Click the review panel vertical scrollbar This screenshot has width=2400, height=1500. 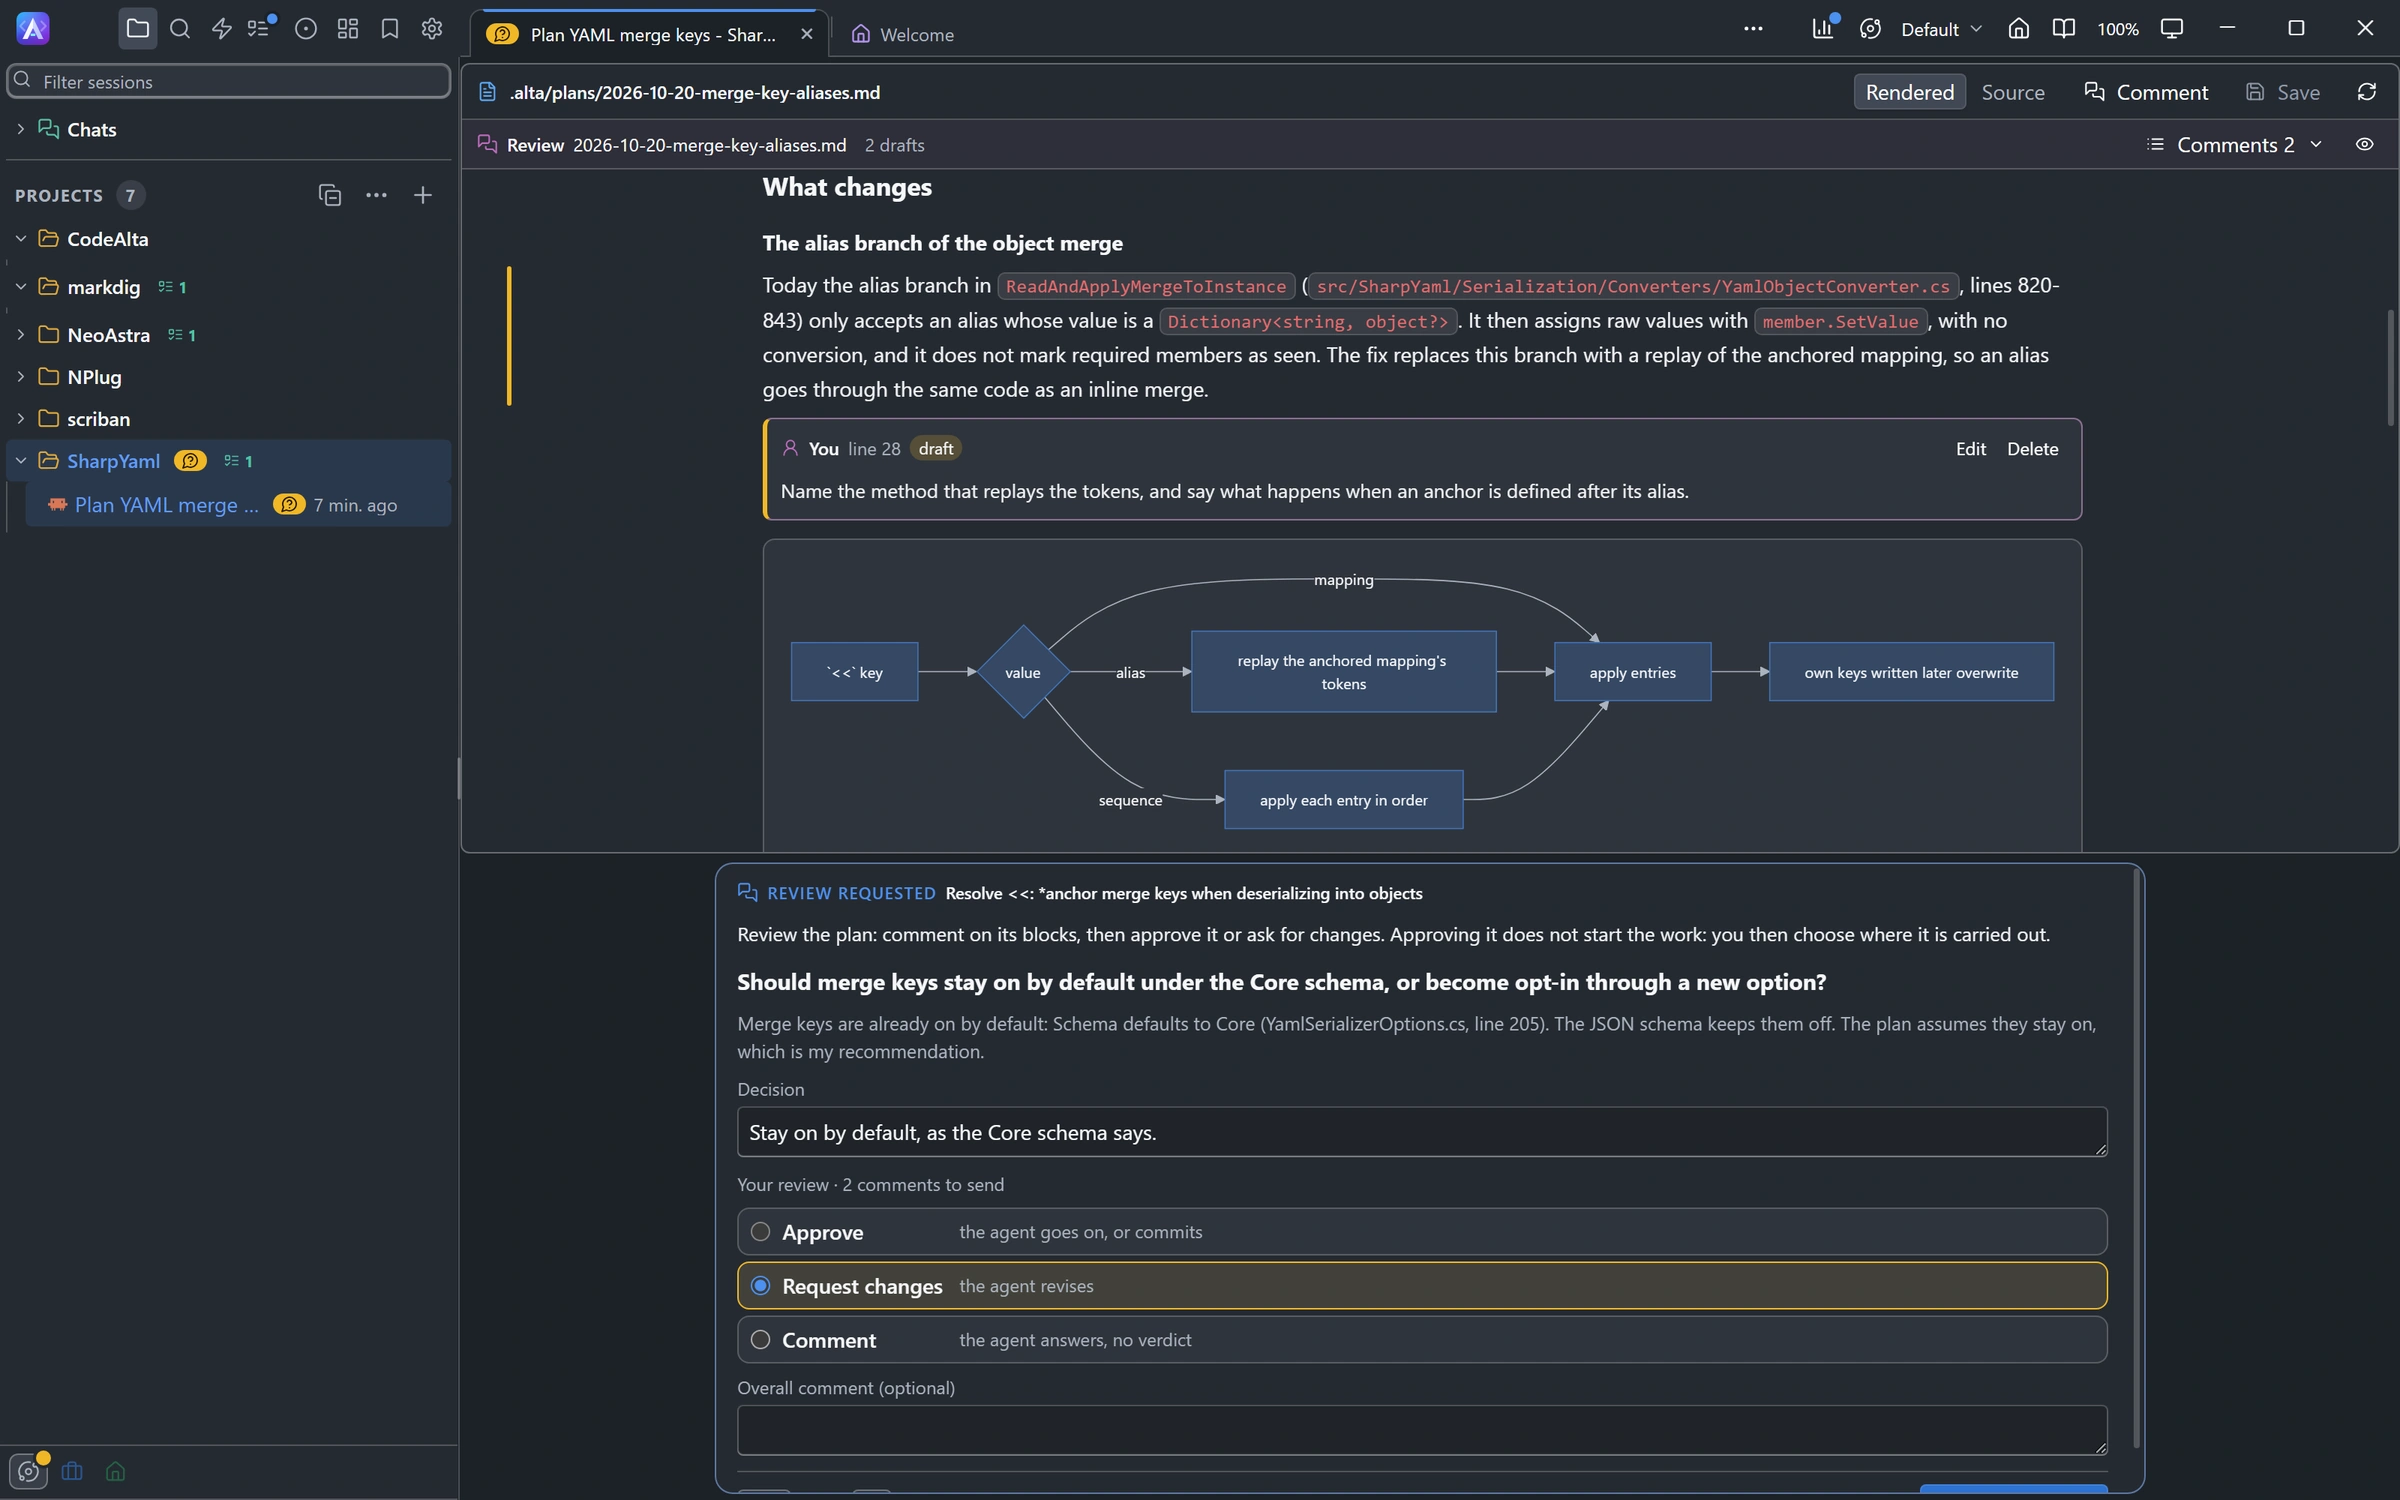(2137, 1160)
